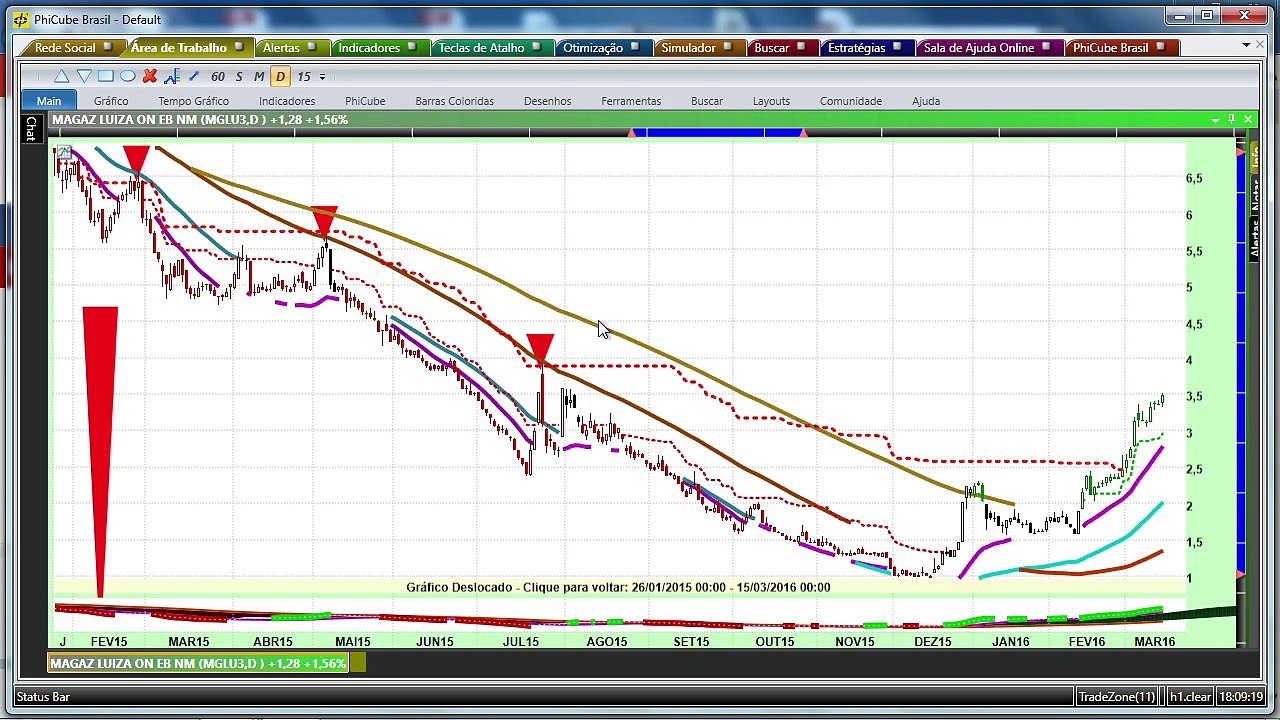Click the red X delete-drawings icon
Viewport: 1280px width, 720px height.
(x=150, y=76)
